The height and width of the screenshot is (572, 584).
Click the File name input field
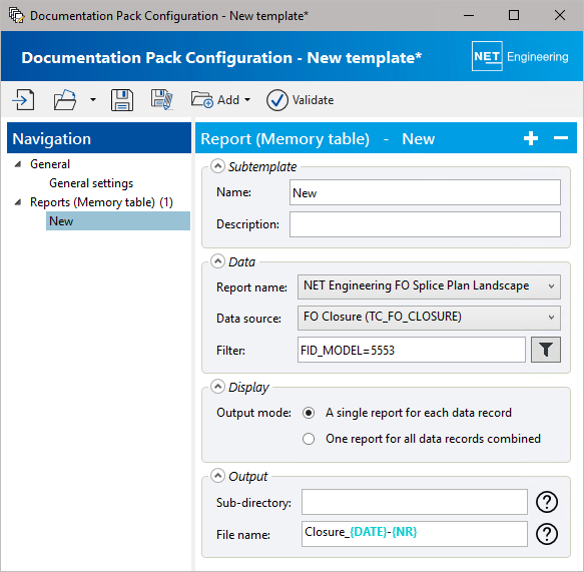click(x=414, y=534)
